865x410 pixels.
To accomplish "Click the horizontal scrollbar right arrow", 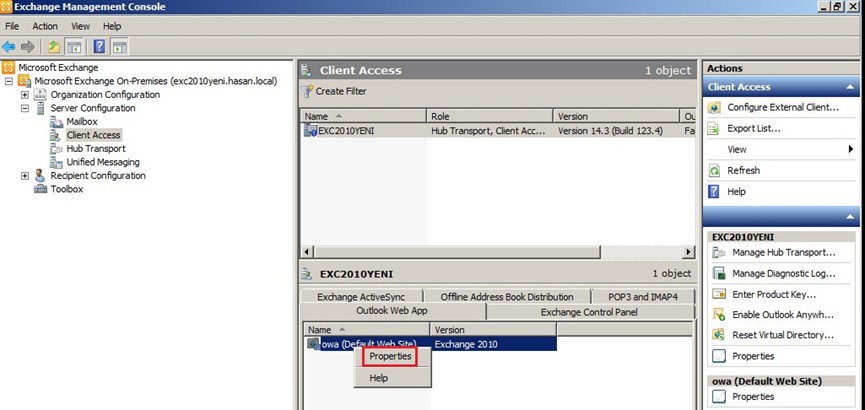I will point(688,252).
